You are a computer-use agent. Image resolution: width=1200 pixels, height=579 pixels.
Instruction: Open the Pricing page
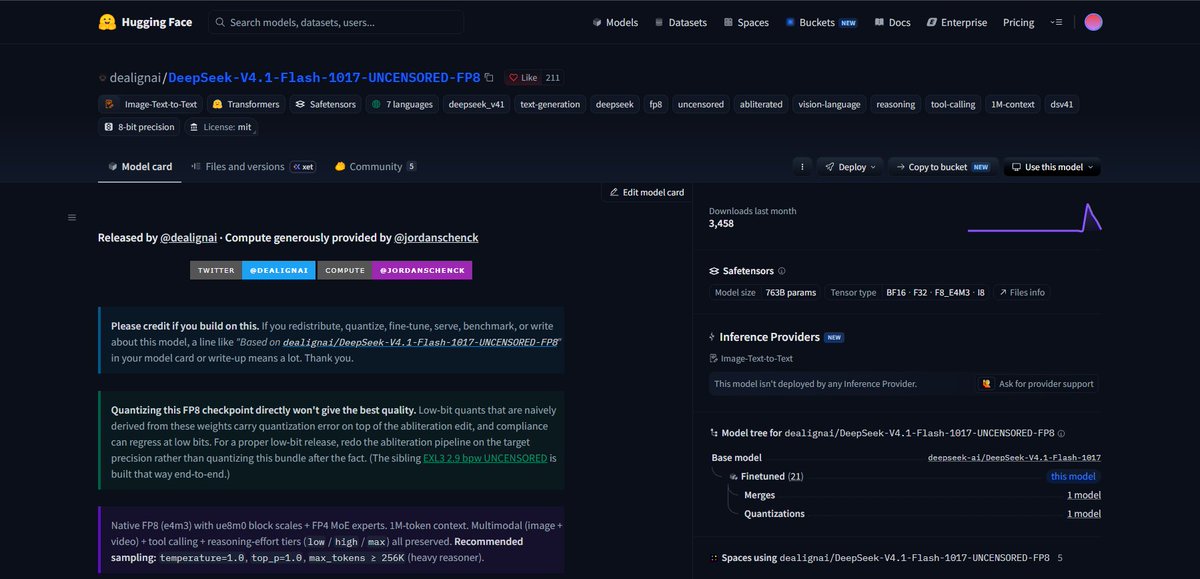[1018, 22]
